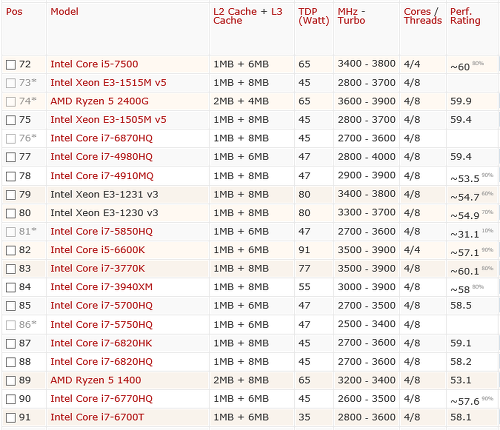Open the Intel Core i7-6820HQ link
500x430 pixels.
[101, 362]
